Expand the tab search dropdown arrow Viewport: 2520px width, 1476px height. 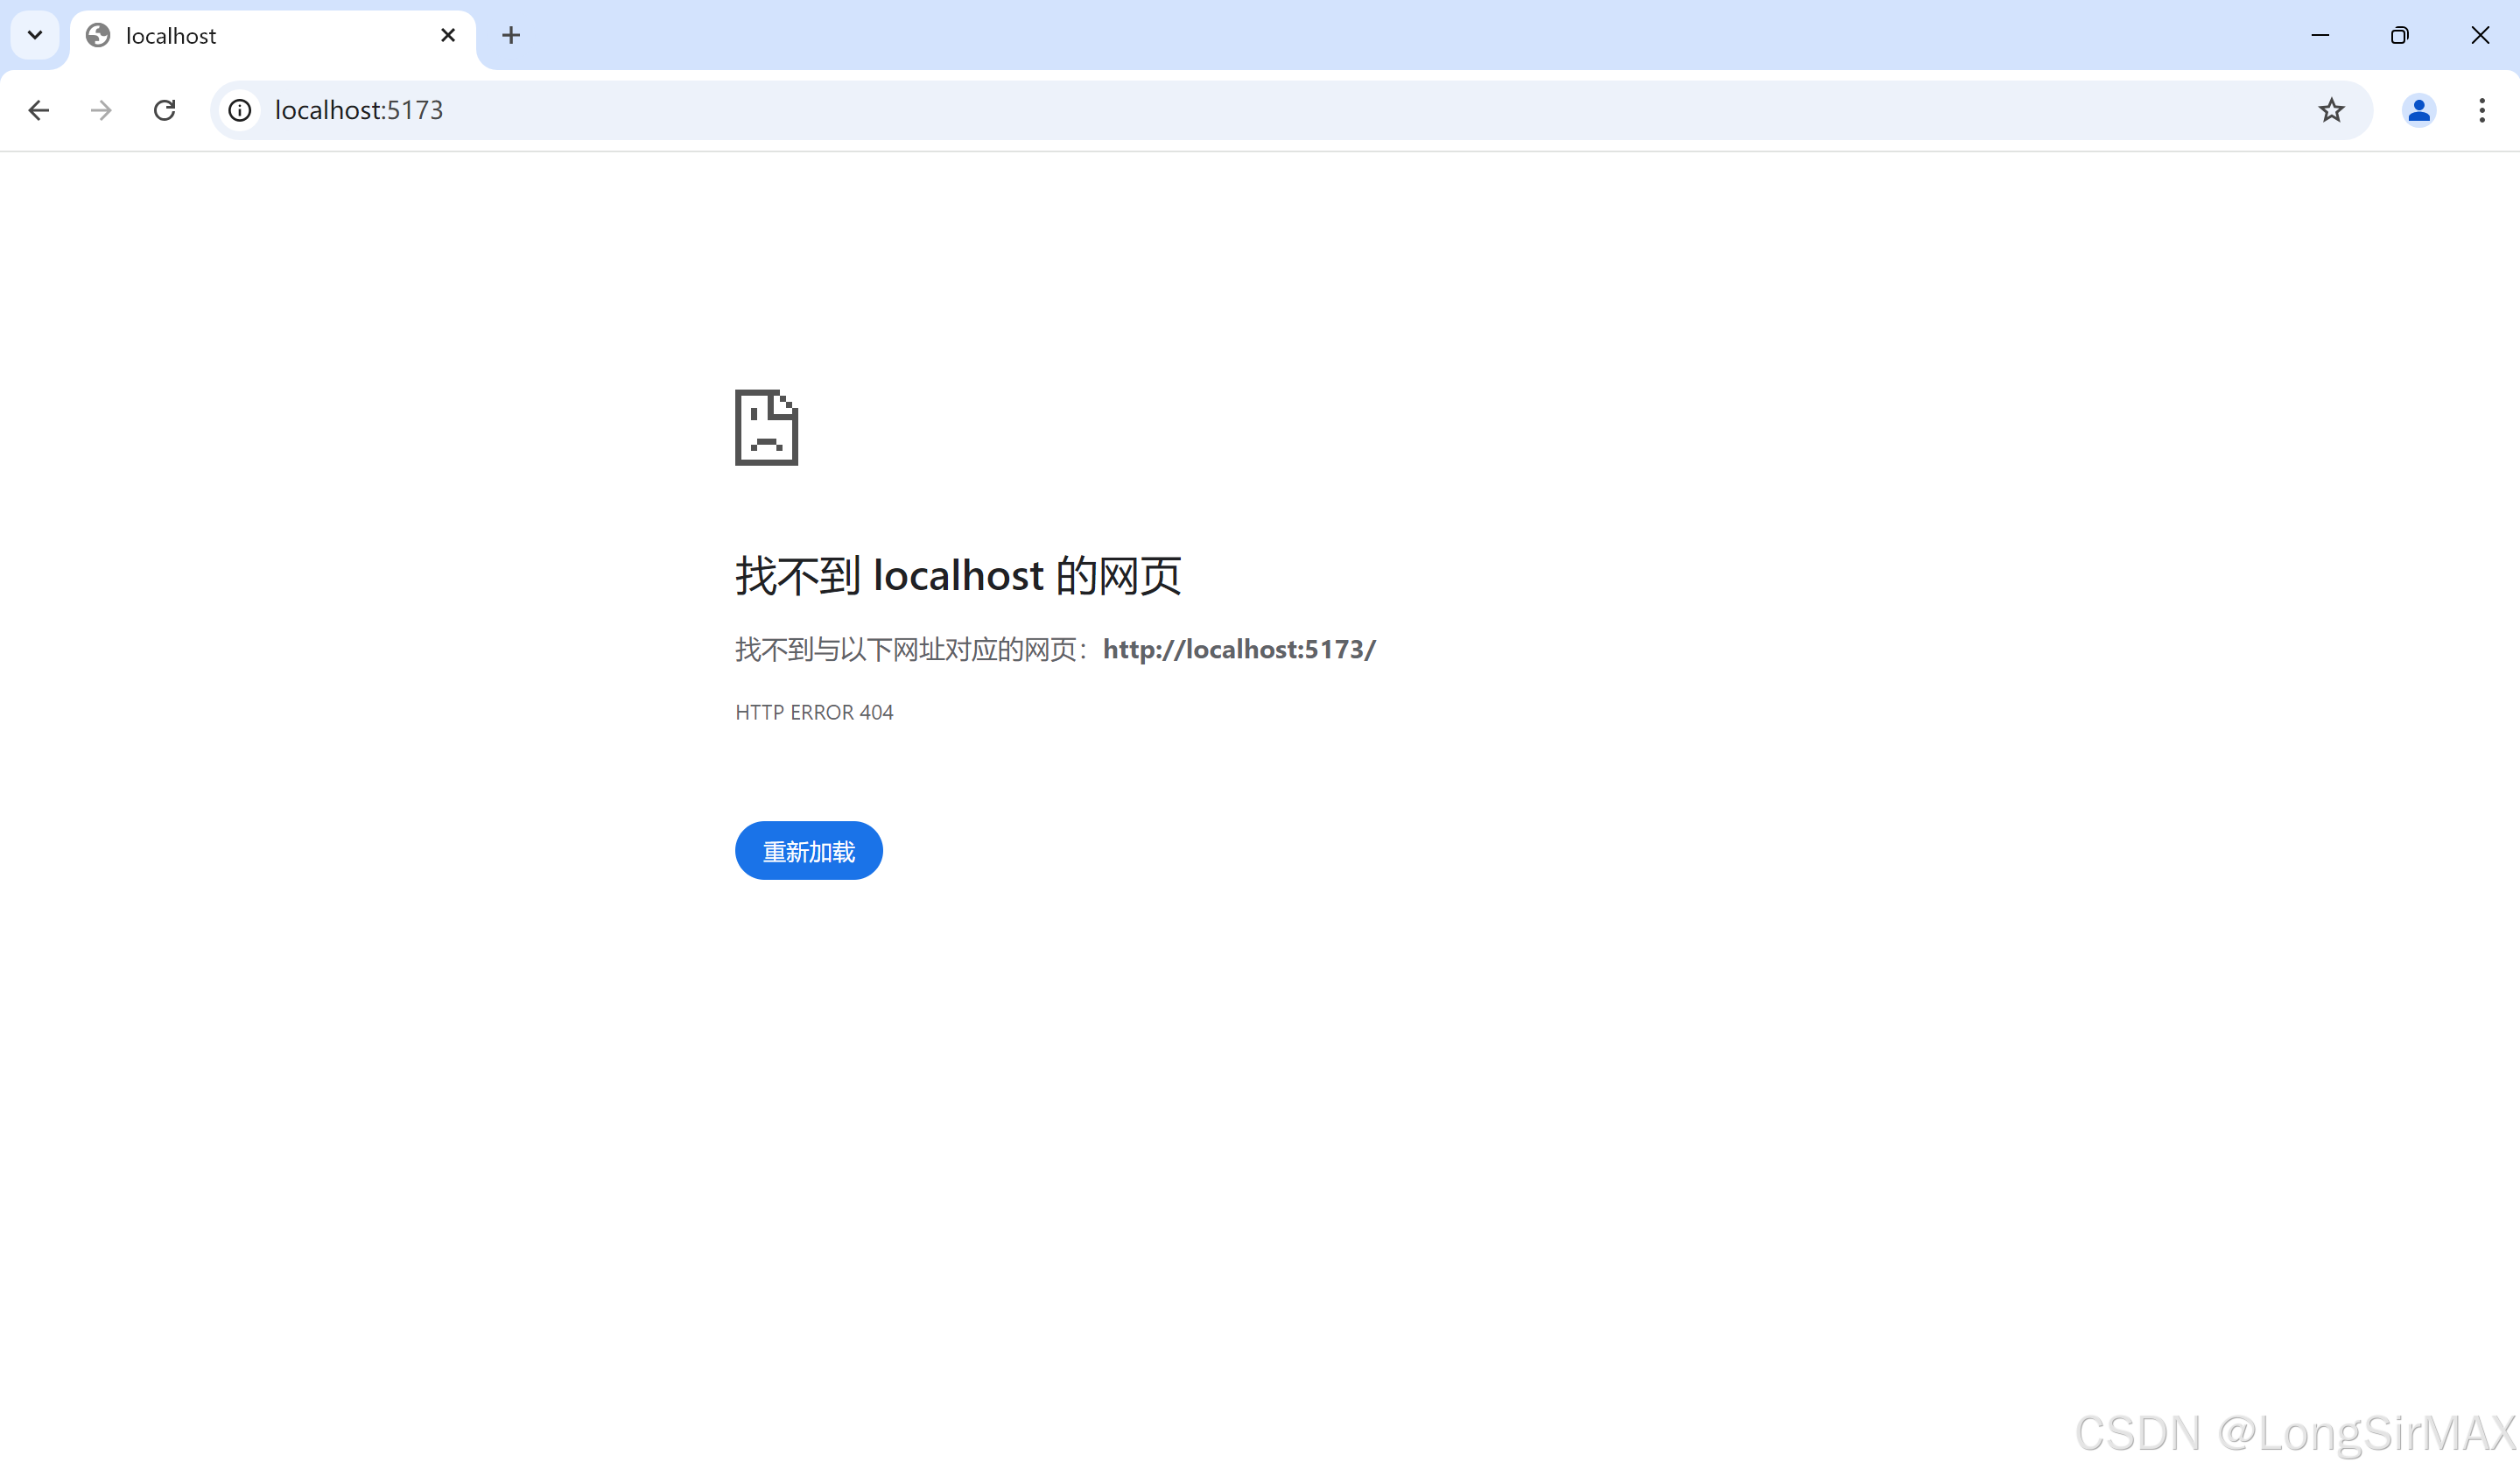tap(35, 36)
